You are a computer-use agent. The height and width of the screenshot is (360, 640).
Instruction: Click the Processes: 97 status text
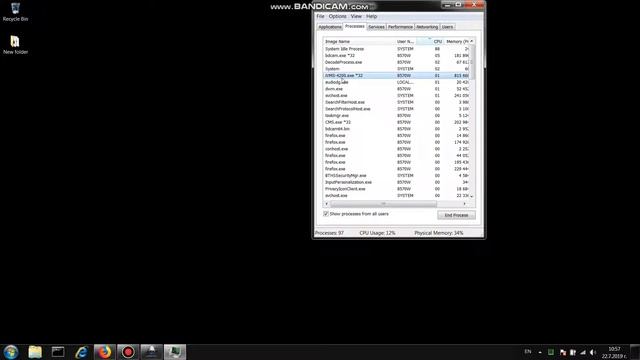click(x=329, y=233)
